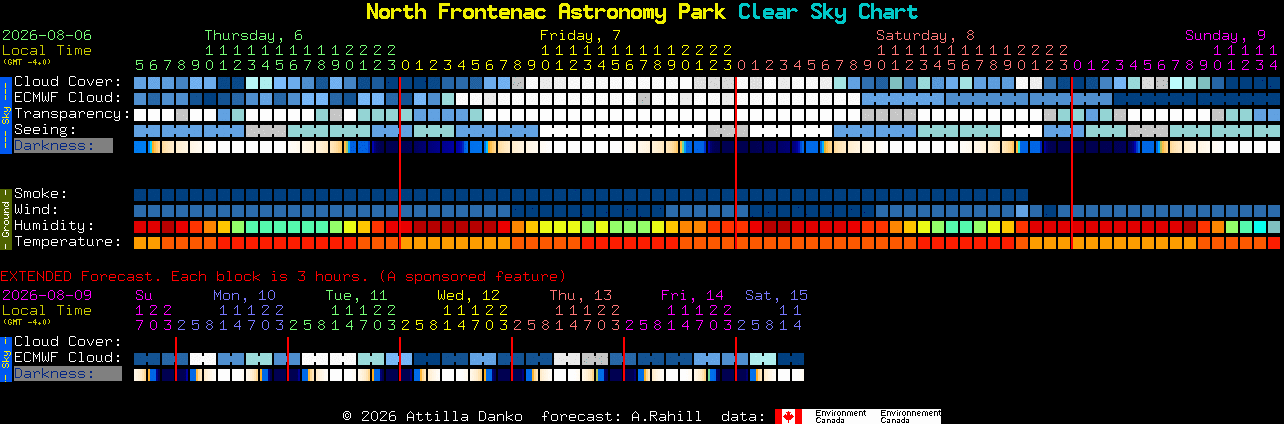Viewport: 1284px width, 424px height.
Task: Open the extended forecast ECMWF Cloud label
Action: point(68,358)
